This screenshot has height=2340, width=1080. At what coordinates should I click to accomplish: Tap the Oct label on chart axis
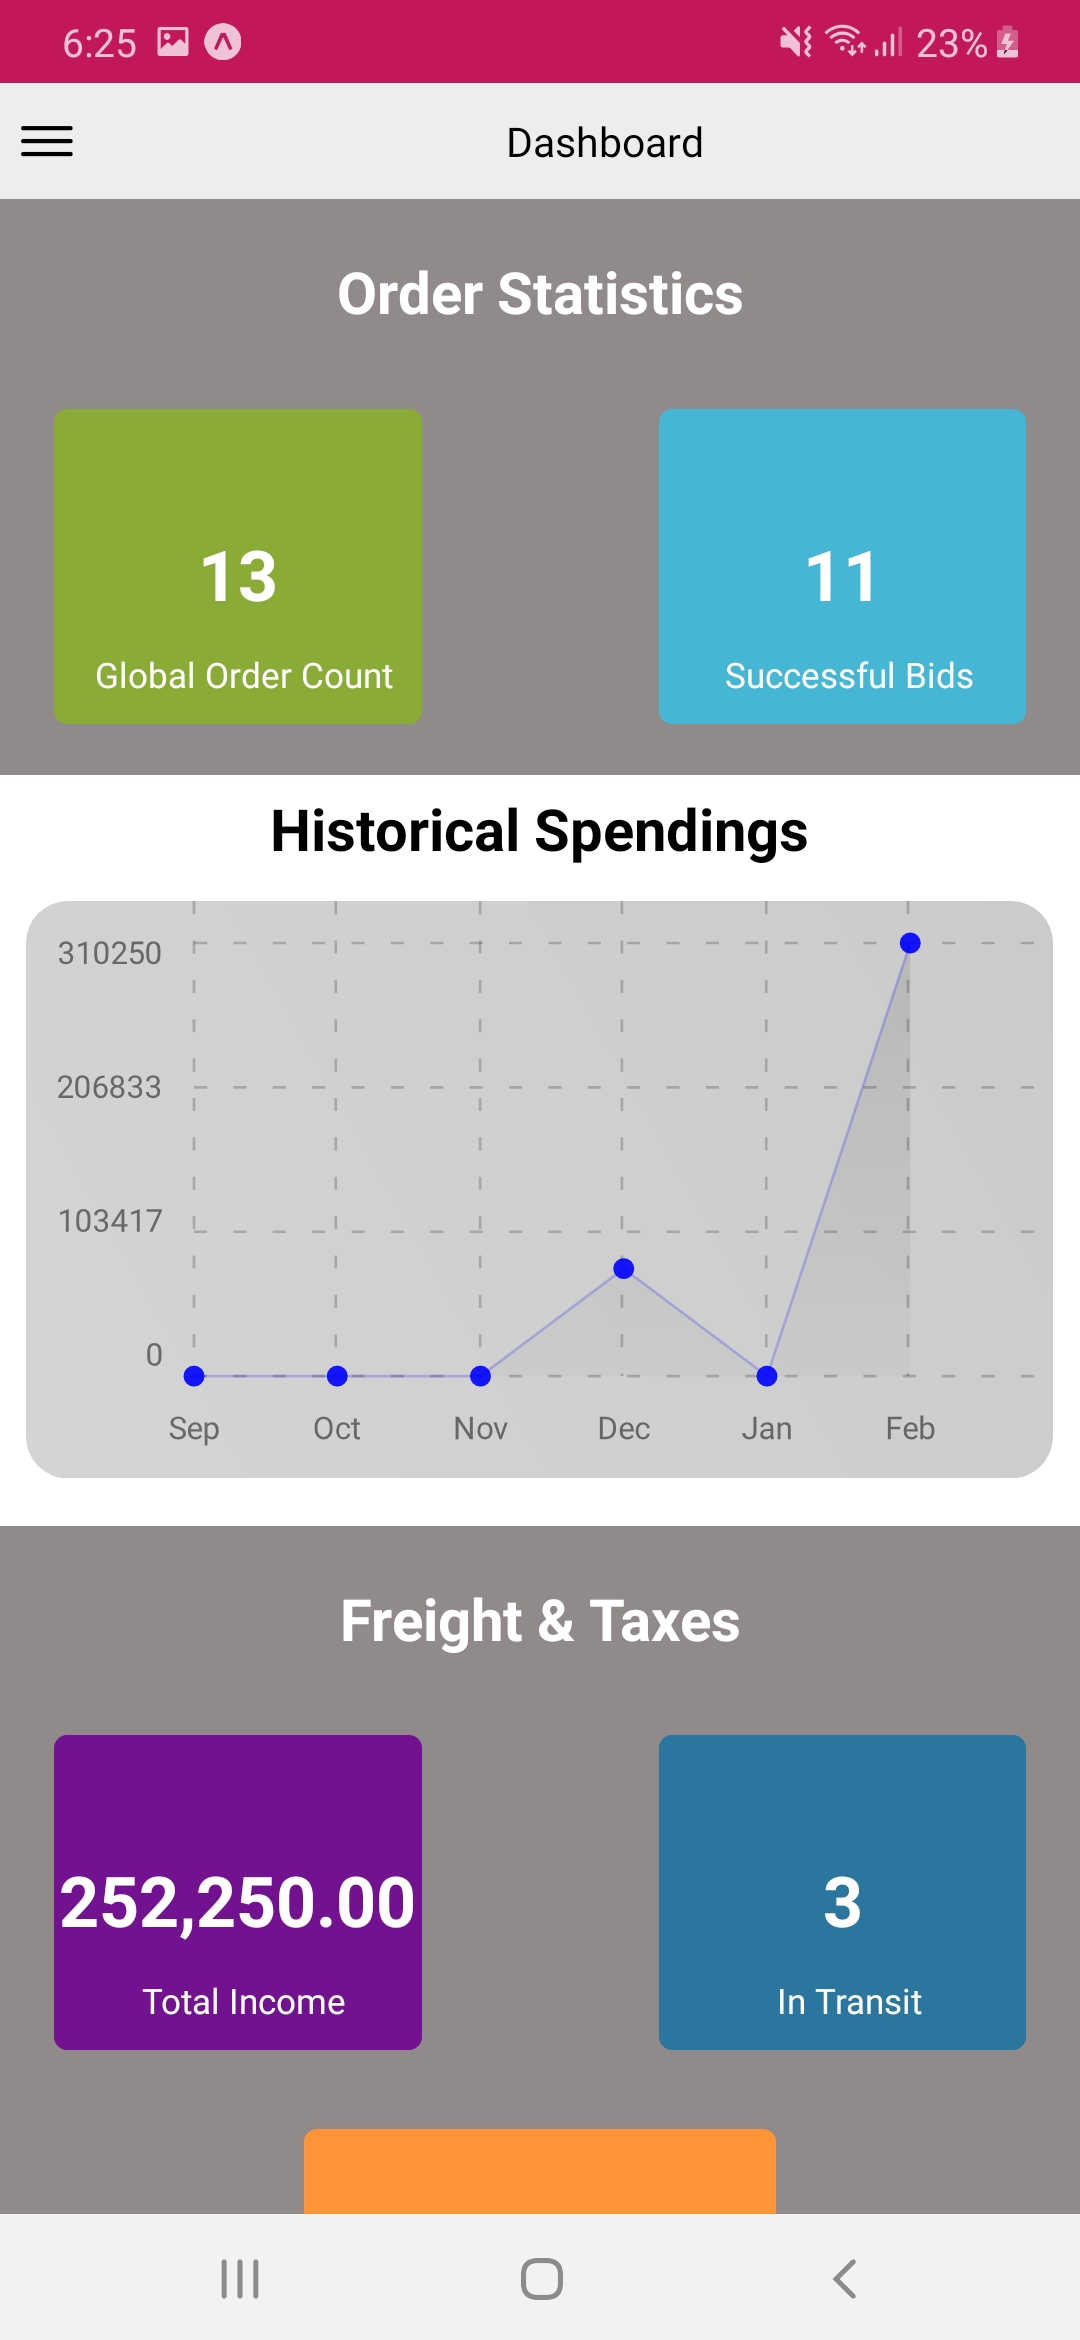(337, 1428)
